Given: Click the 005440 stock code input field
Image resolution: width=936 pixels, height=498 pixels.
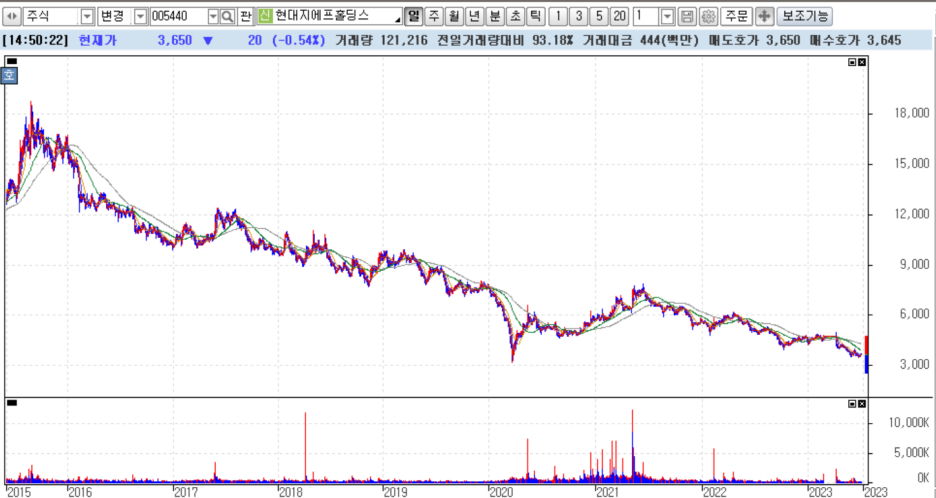Looking at the screenshot, I should coord(178,17).
